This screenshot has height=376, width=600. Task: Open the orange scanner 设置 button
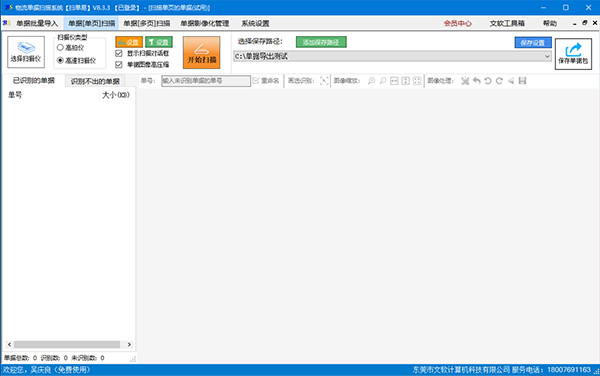129,42
